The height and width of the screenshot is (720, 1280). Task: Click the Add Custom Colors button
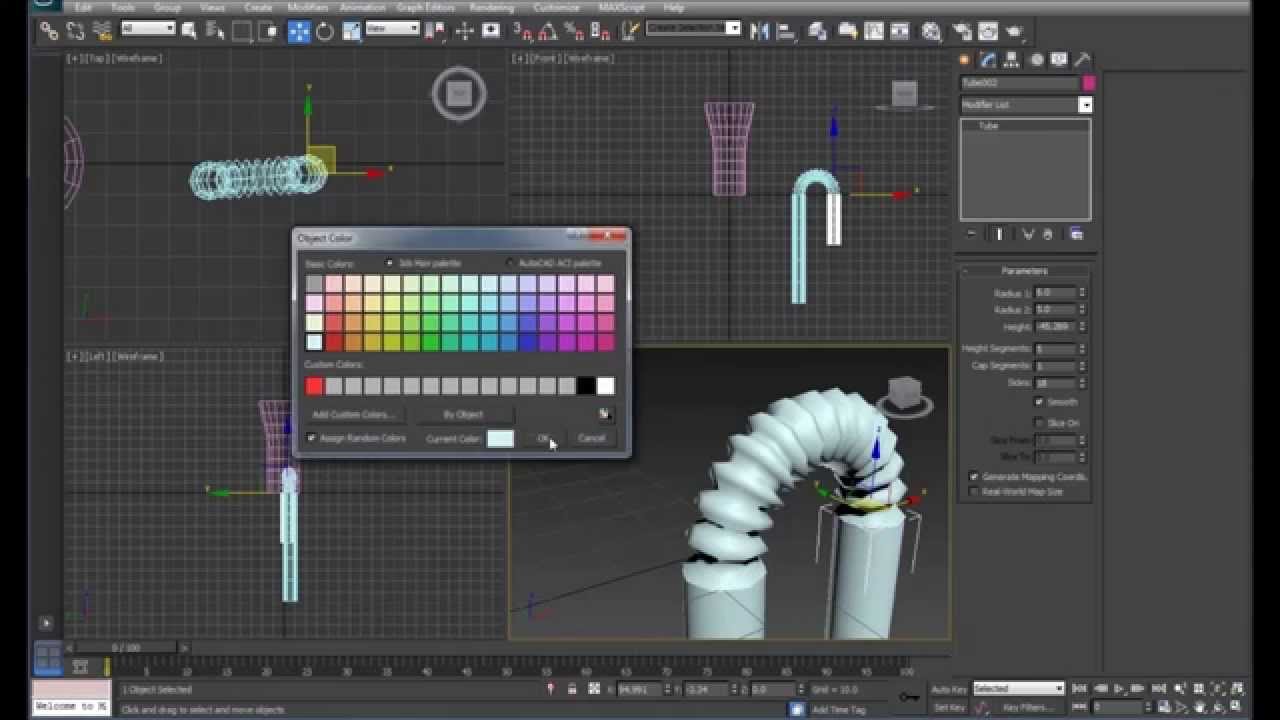[x=354, y=414]
